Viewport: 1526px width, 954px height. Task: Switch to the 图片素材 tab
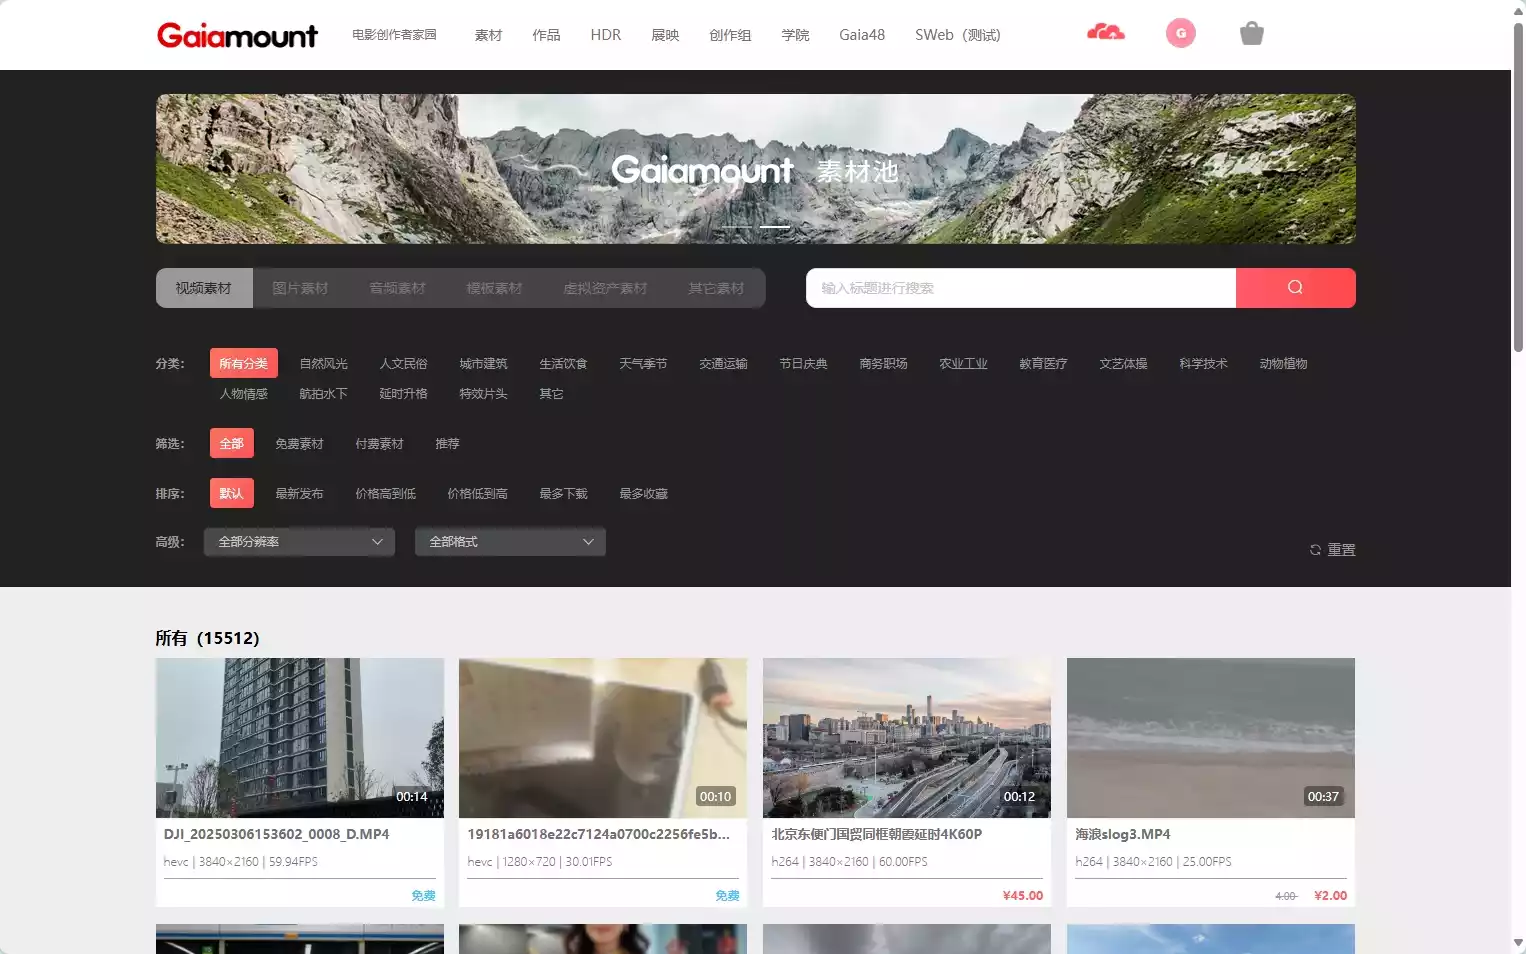tap(300, 288)
